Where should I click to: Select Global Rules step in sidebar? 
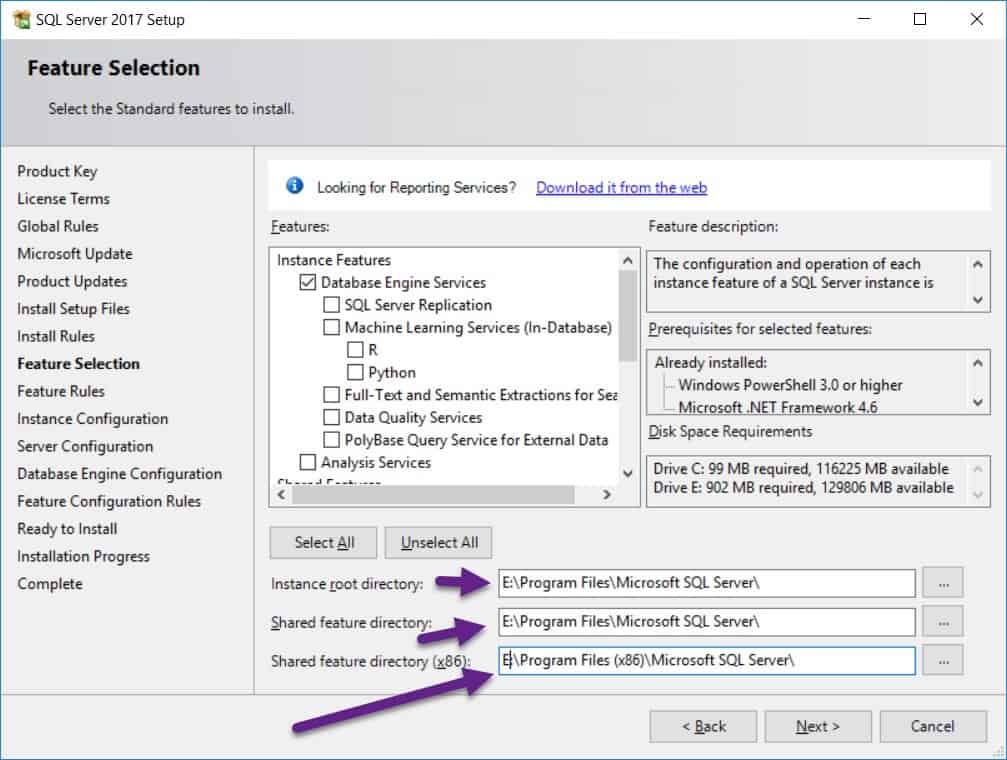click(x=58, y=226)
